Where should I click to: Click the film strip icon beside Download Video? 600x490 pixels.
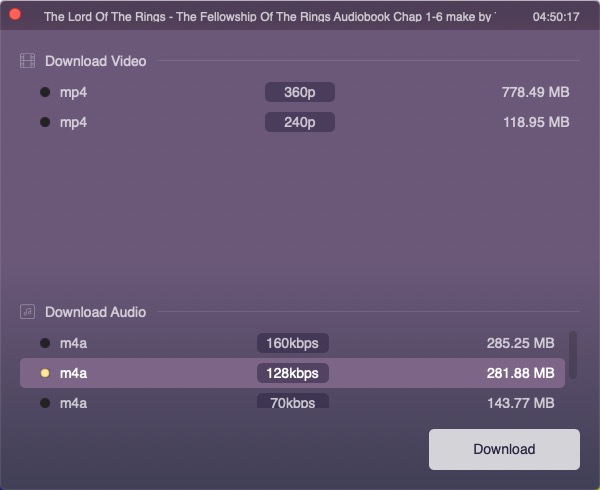(28, 61)
